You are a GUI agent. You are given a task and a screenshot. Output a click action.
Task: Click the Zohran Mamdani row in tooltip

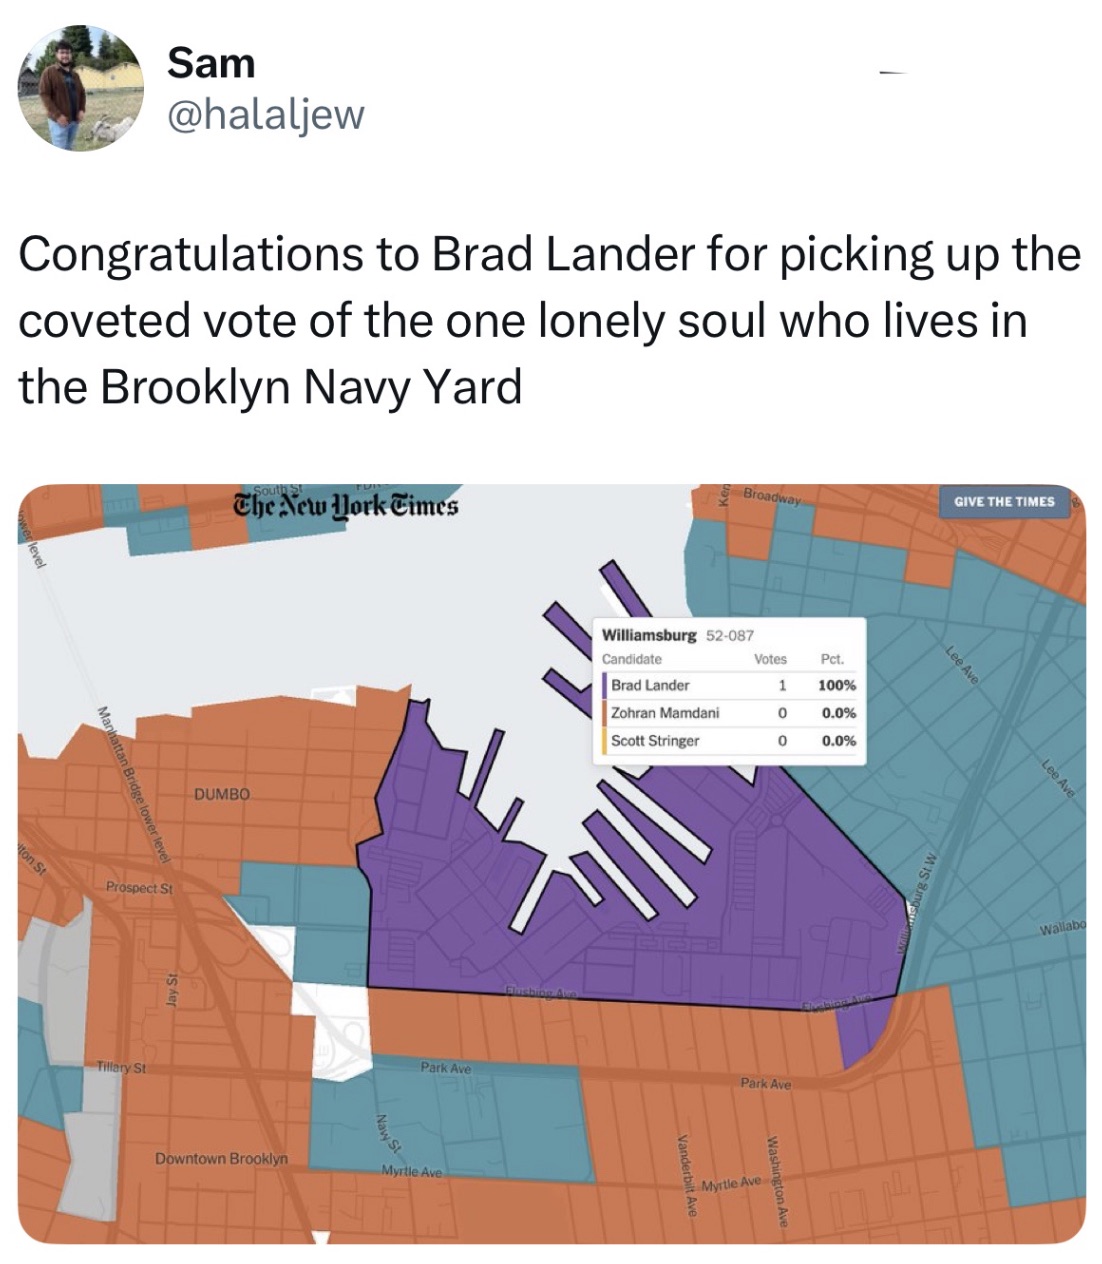point(728,713)
